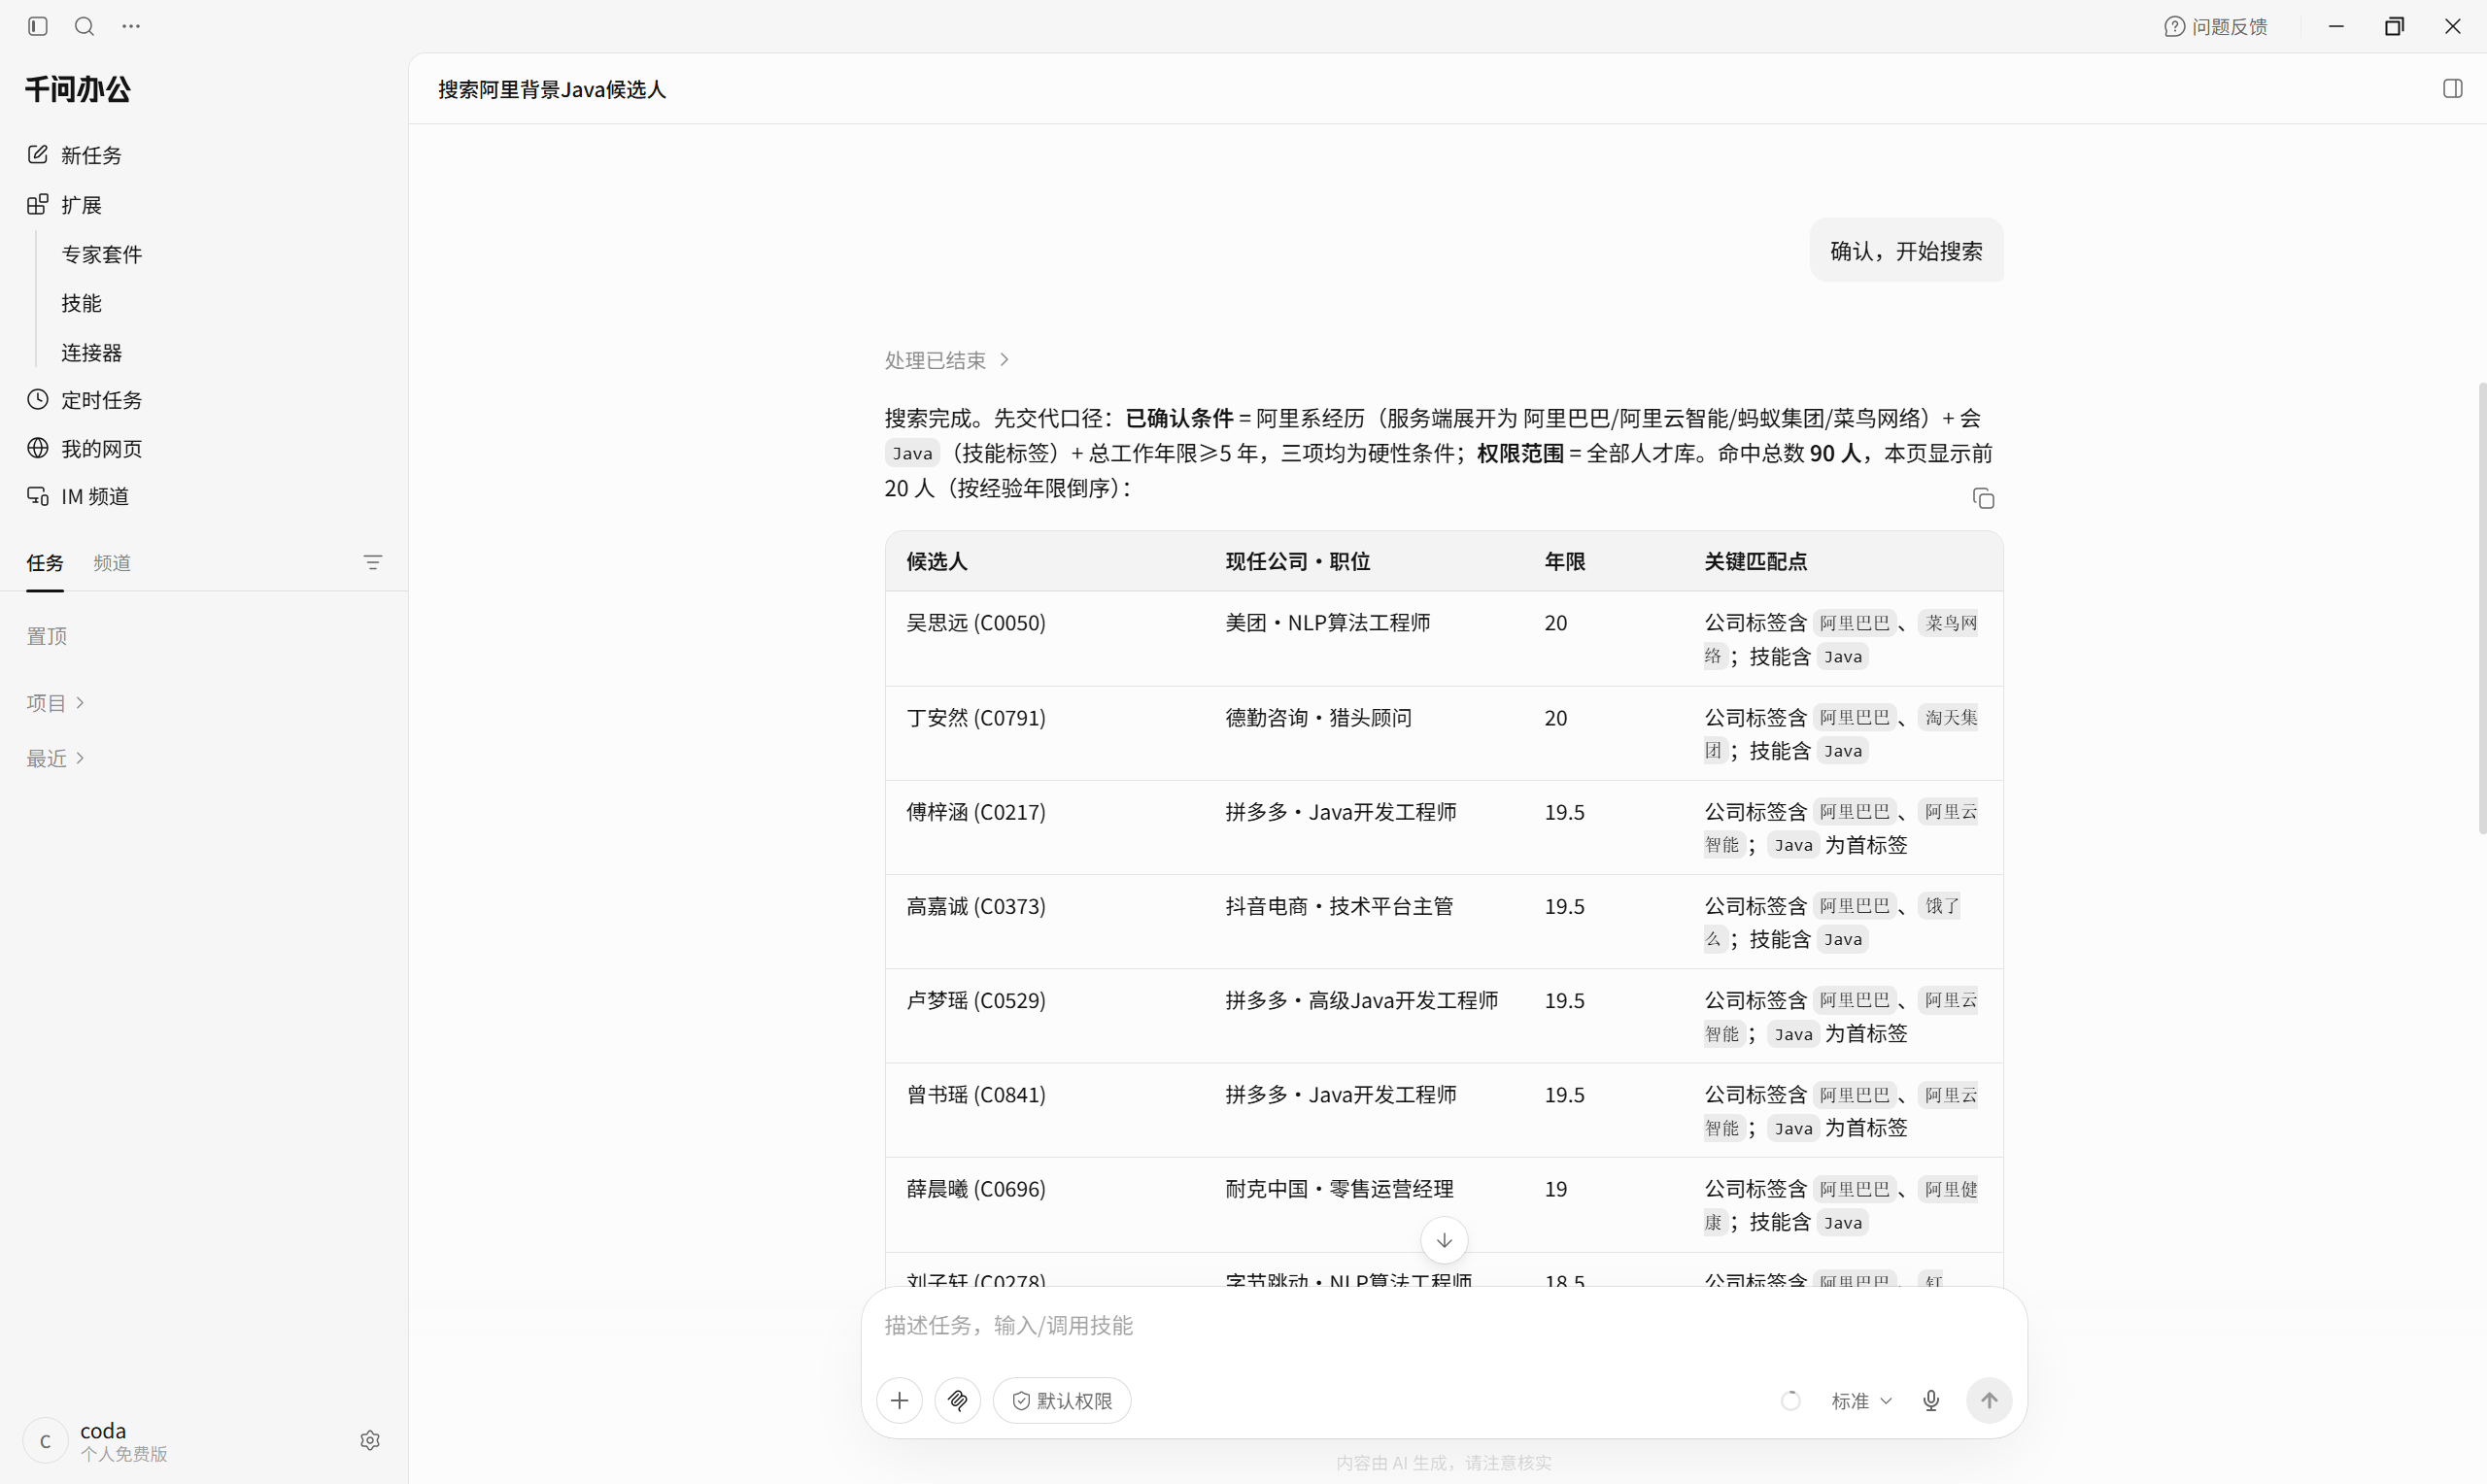The height and width of the screenshot is (1484, 2487).
Task: Click the scroll-to-bottom arrow button
Action: pyautogui.click(x=1444, y=1240)
